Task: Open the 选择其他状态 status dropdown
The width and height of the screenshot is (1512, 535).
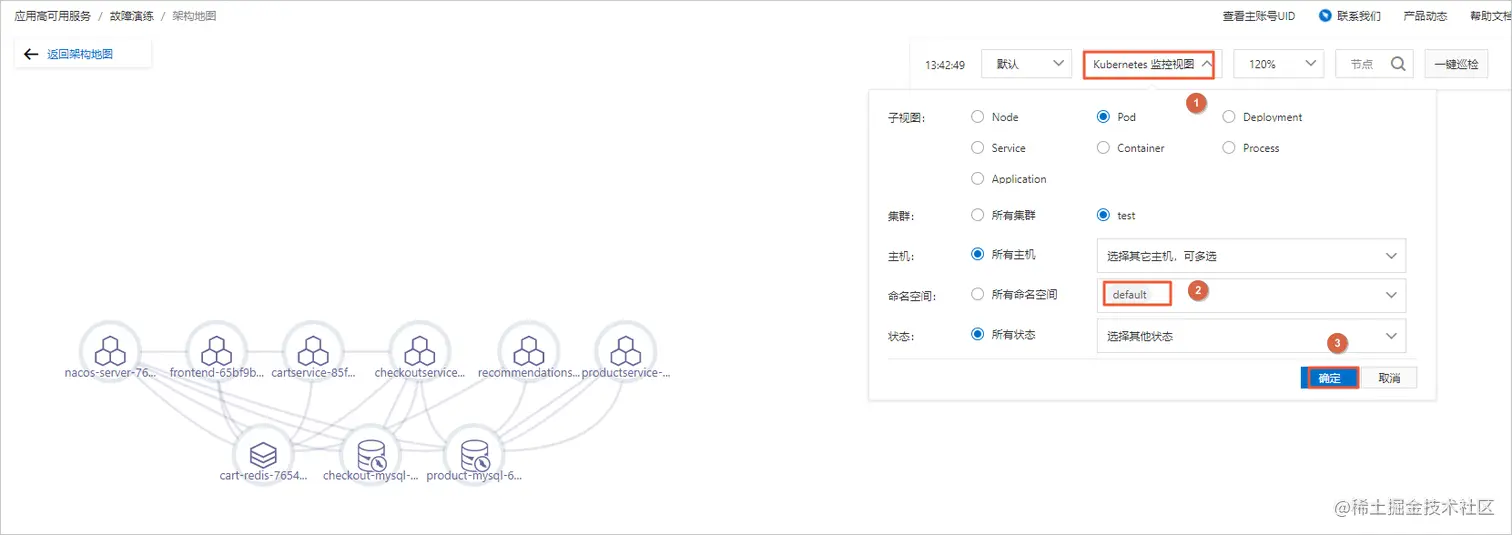Action: click(x=1251, y=336)
